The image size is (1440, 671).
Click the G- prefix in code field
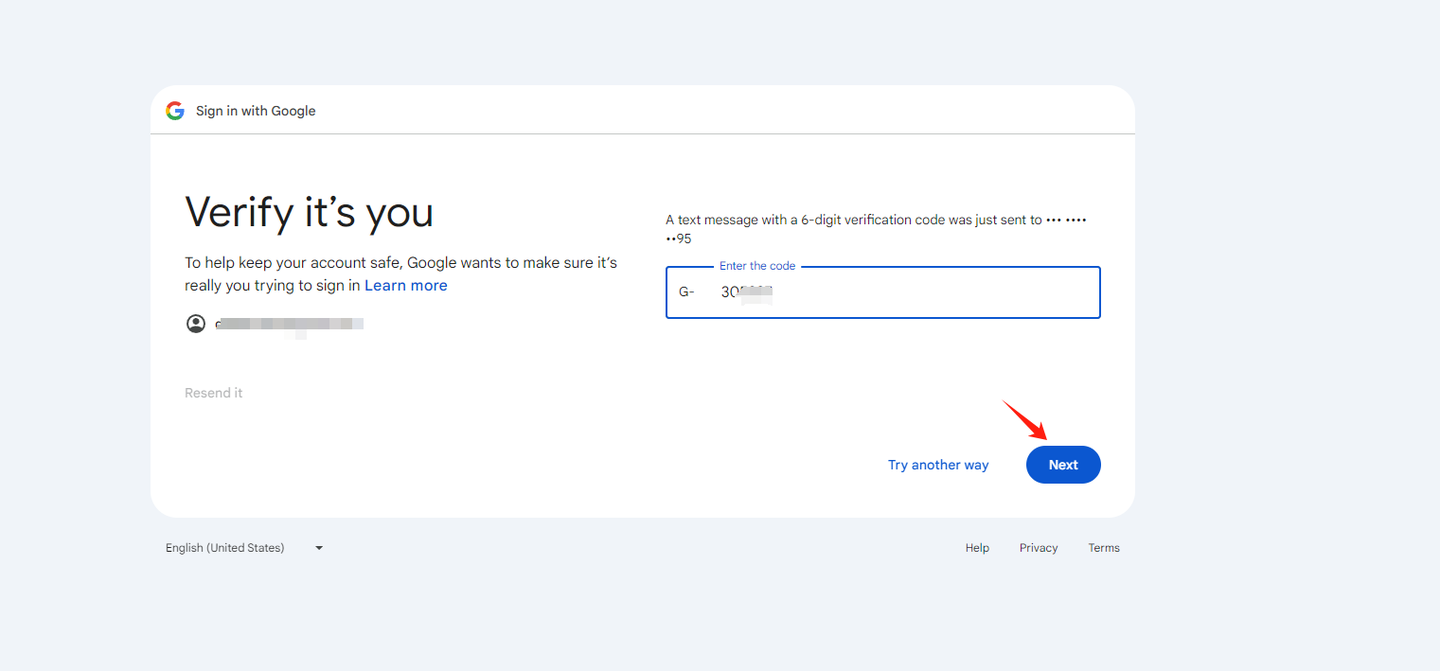click(687, 293)
